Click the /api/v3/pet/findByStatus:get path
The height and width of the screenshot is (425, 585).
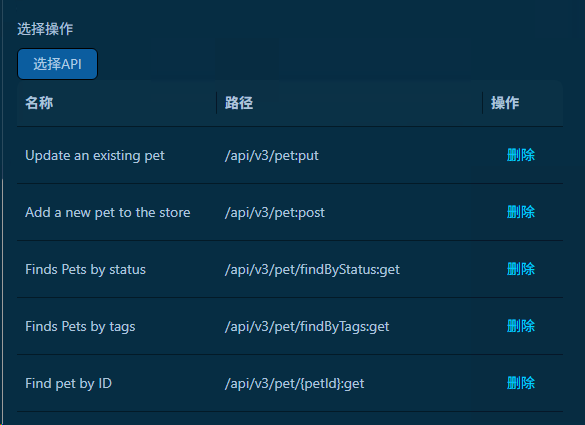click(312, 270)
